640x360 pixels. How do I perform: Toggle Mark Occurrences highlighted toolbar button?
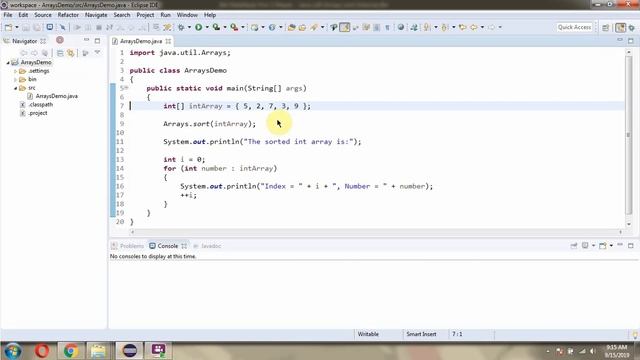click(344, 27)
